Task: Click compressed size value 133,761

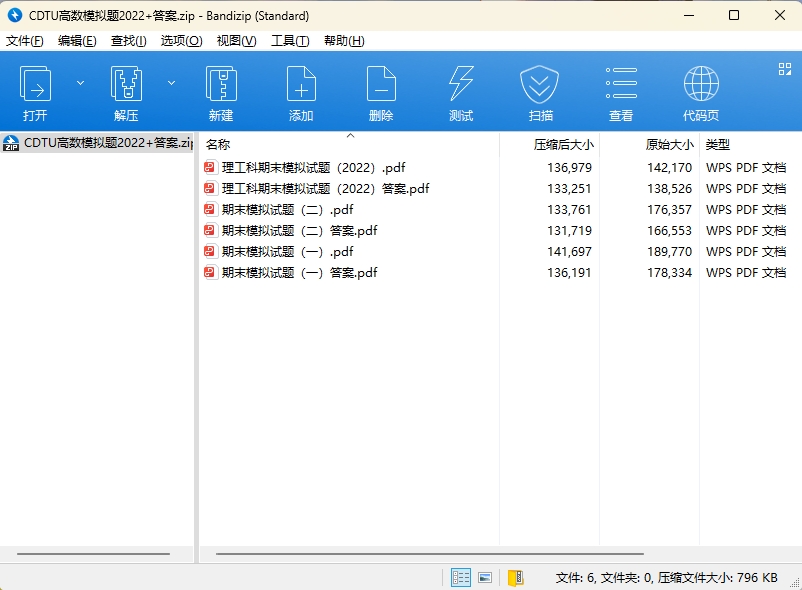Action: [x=569, y=210]
